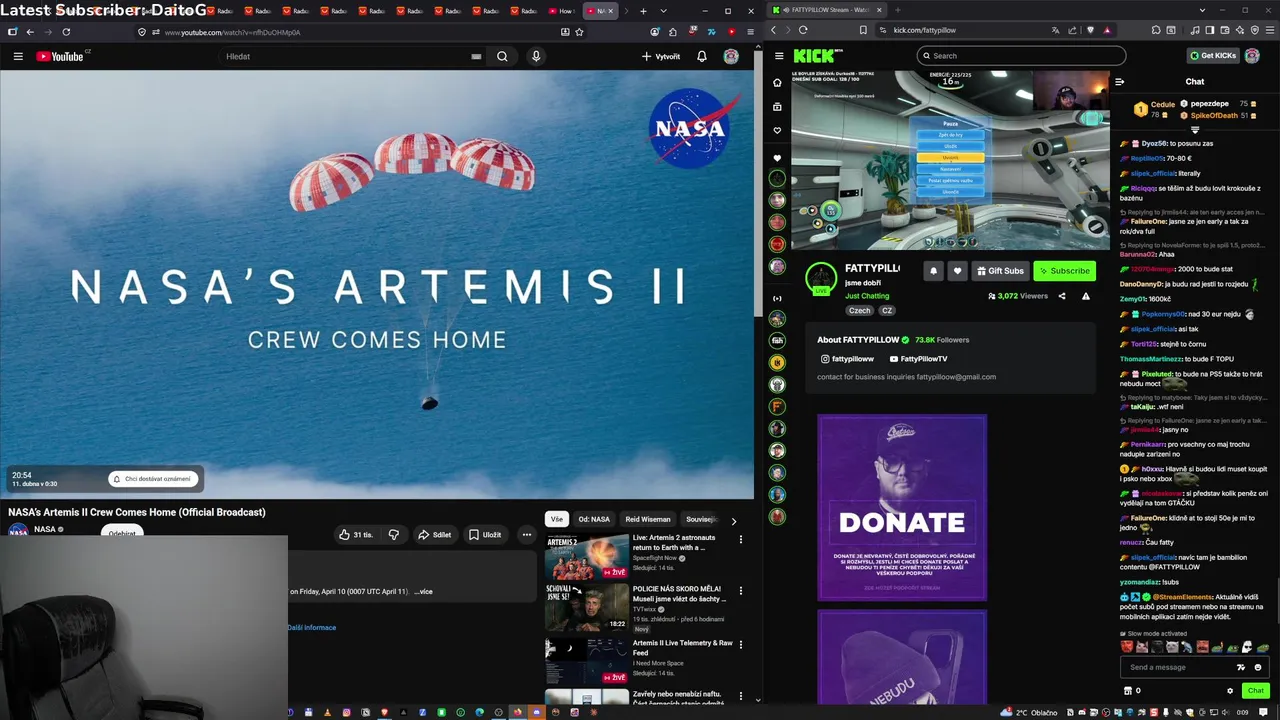Click the YouTube search magnifier button
The width and height of the screenshot is (1280, 720).
coord(502,56)
